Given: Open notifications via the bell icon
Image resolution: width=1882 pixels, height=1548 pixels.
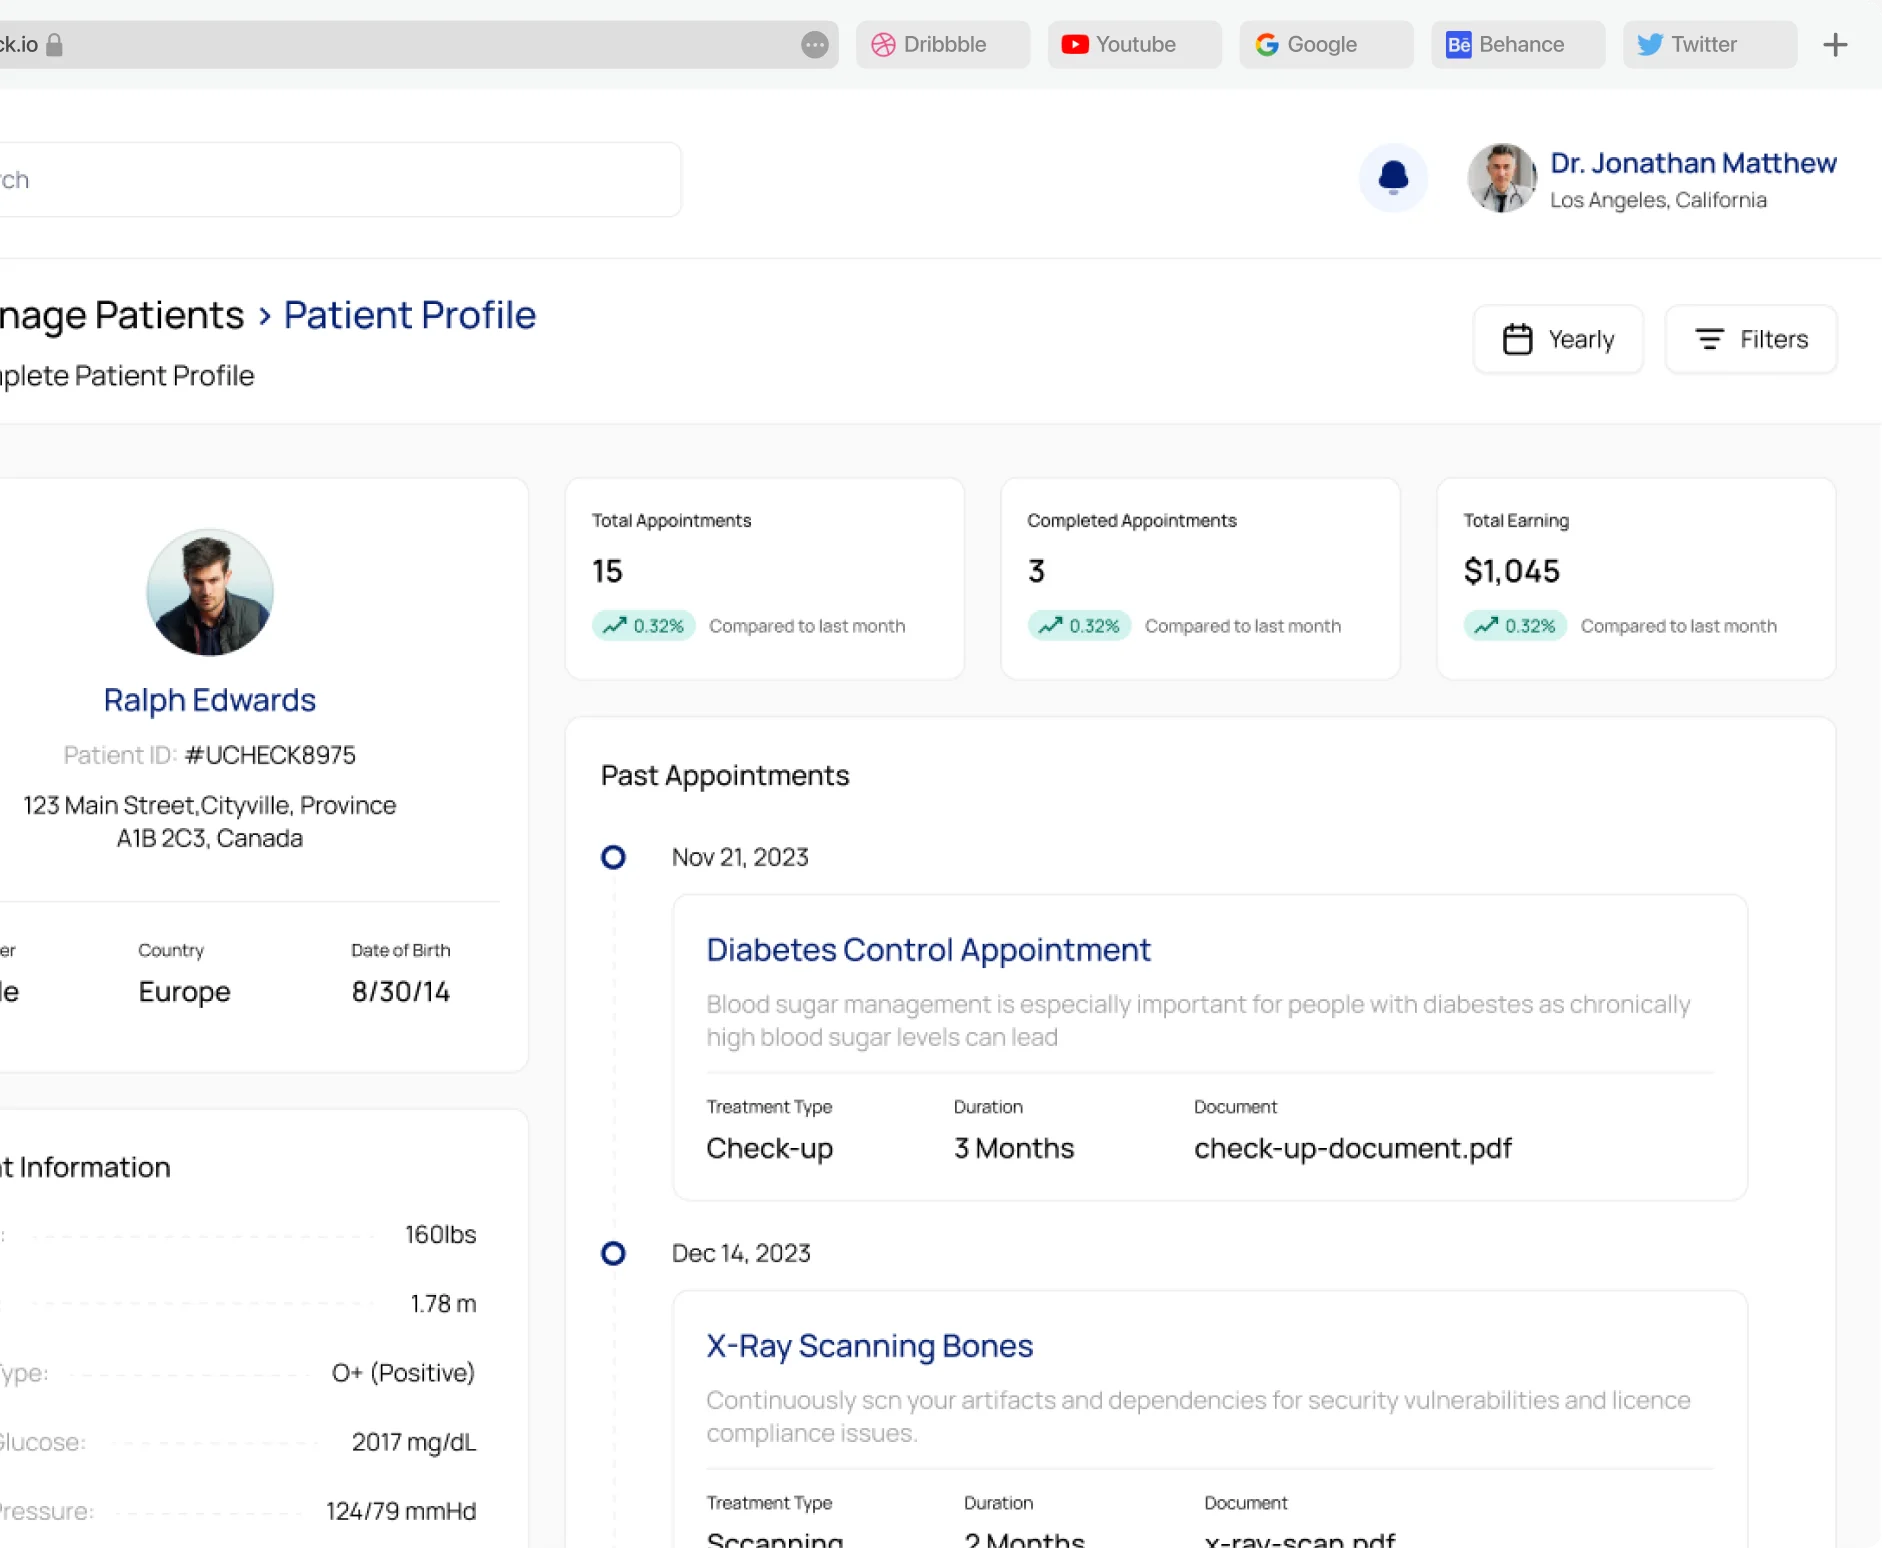Looking at the screenshot, I should click(1393, 177).
